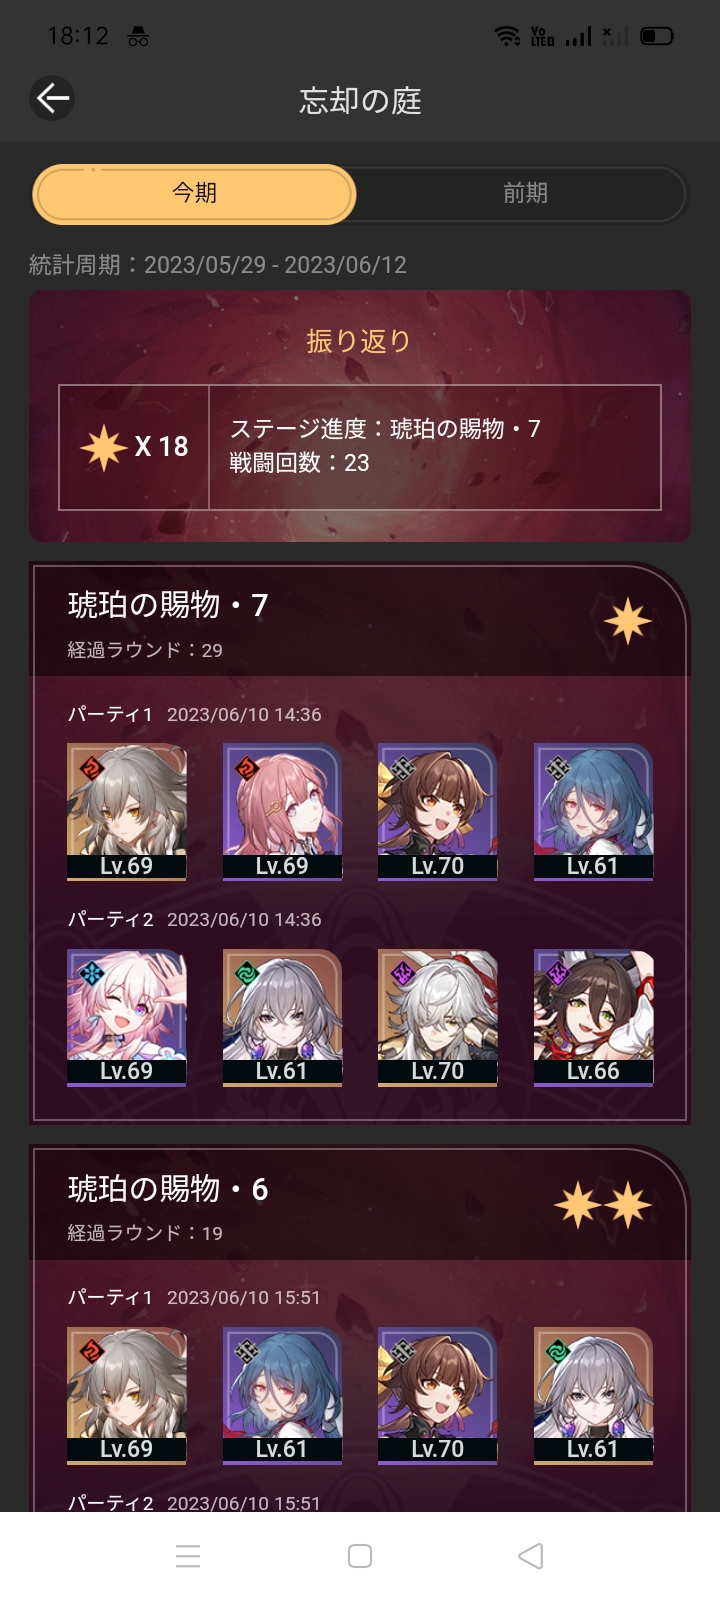This screenshot has width=720, height=1600.
Task: Open grey-haired Lv.69 character in stage 7 party 1
Action: (126, 812)
